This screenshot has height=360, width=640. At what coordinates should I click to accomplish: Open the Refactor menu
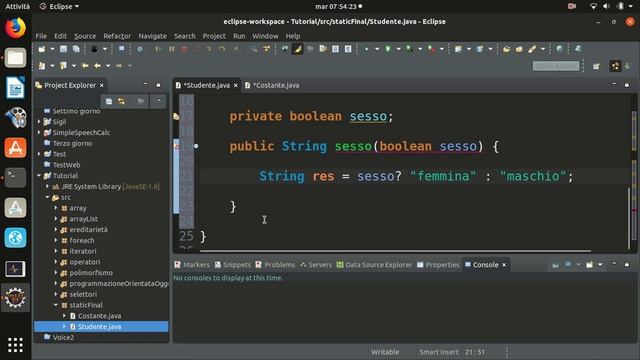point(117,36)
